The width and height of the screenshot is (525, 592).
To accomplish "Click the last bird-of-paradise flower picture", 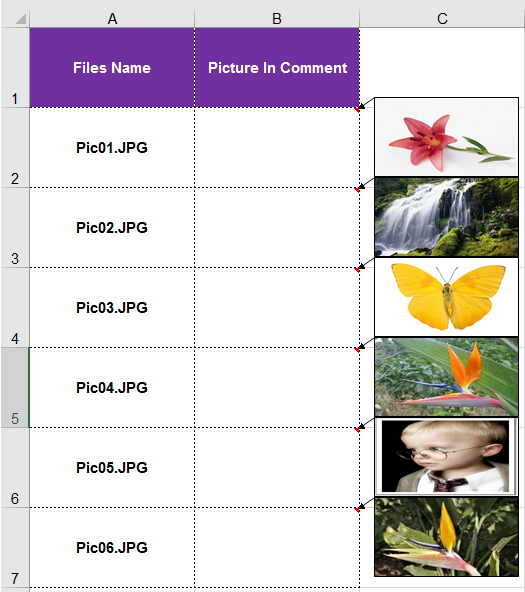I will pos(446,537).
